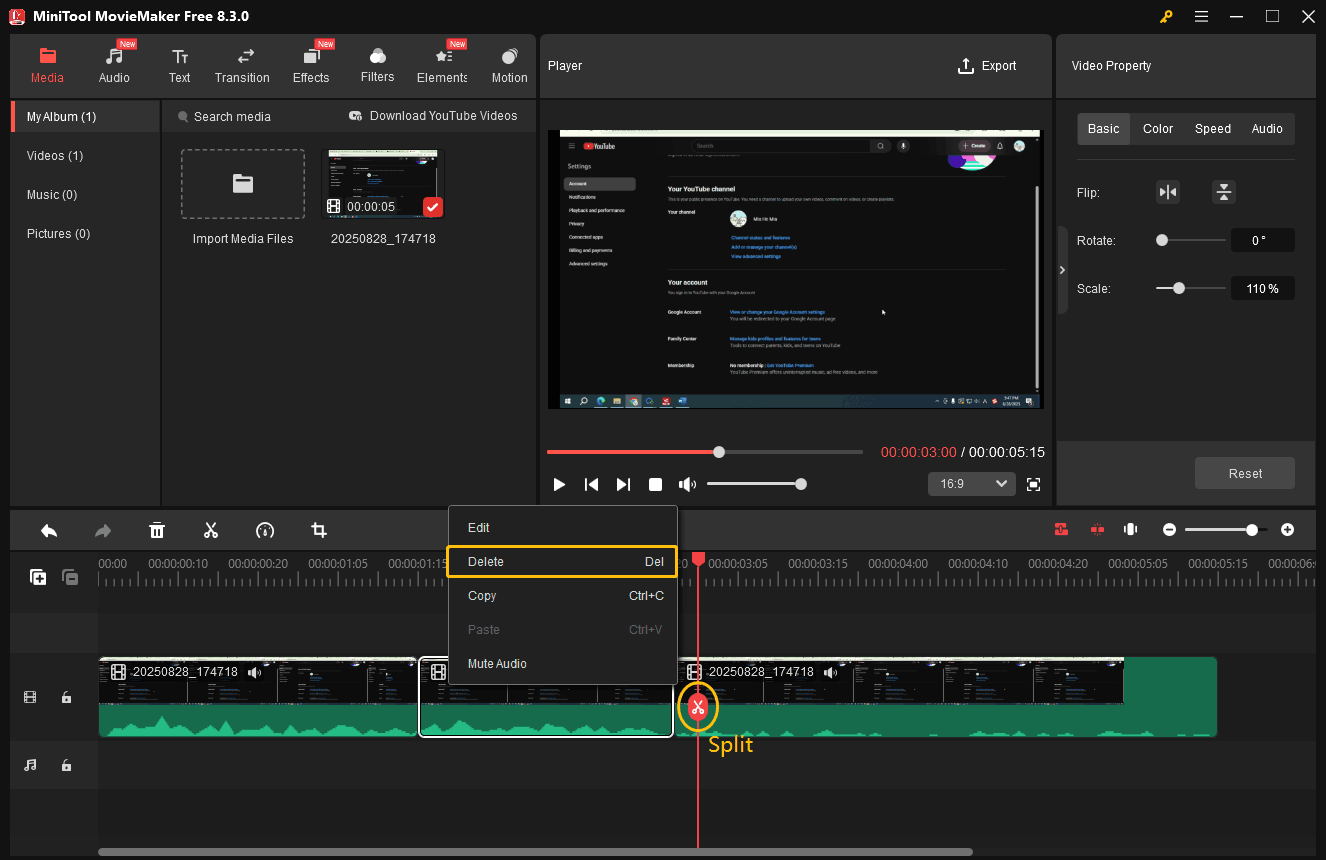Click the scissors Split icon in toolbar
1326x860 pixels.
[x=211, y=530]
